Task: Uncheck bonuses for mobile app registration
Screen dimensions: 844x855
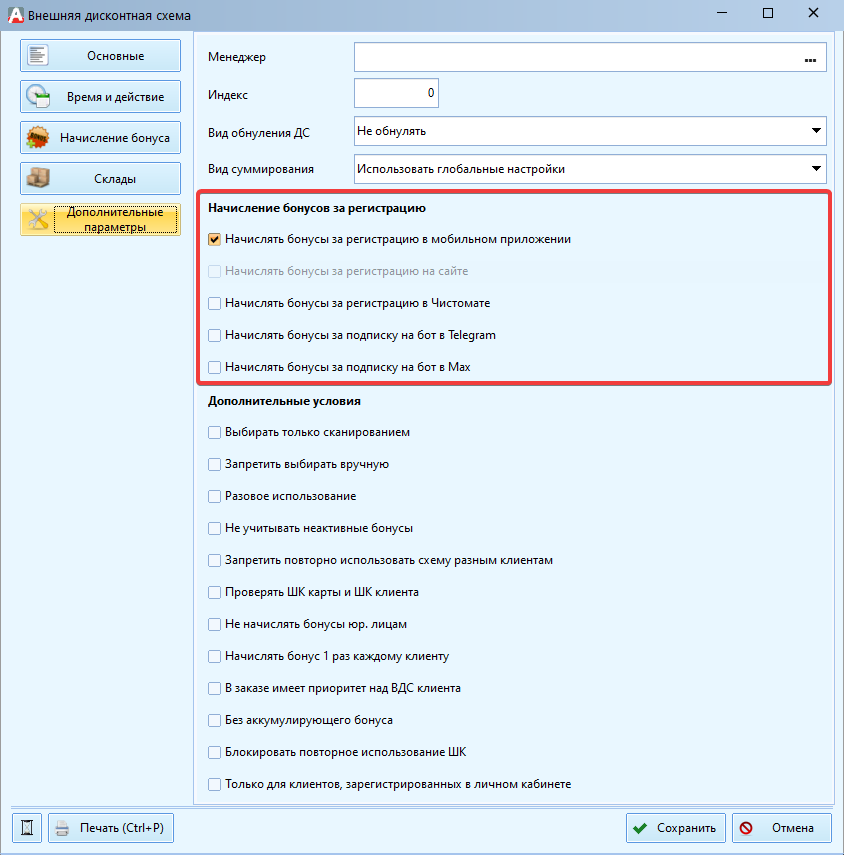Action: 214,239
